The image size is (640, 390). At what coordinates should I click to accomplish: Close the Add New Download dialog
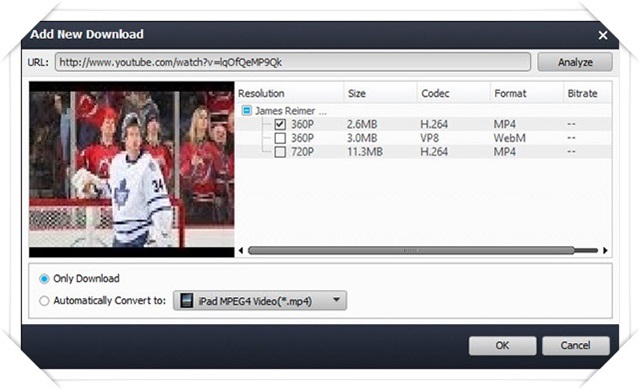(x=602, y=35)
